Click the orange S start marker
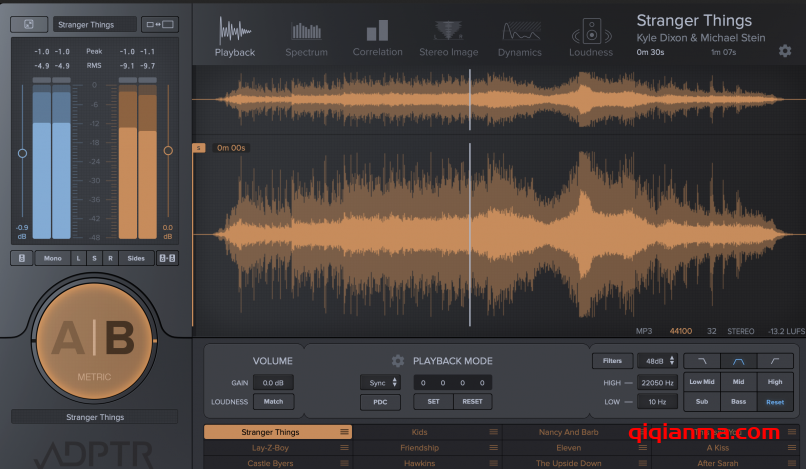Image resolution: width=806 pixels, height=469 pixels. point(198,148)
